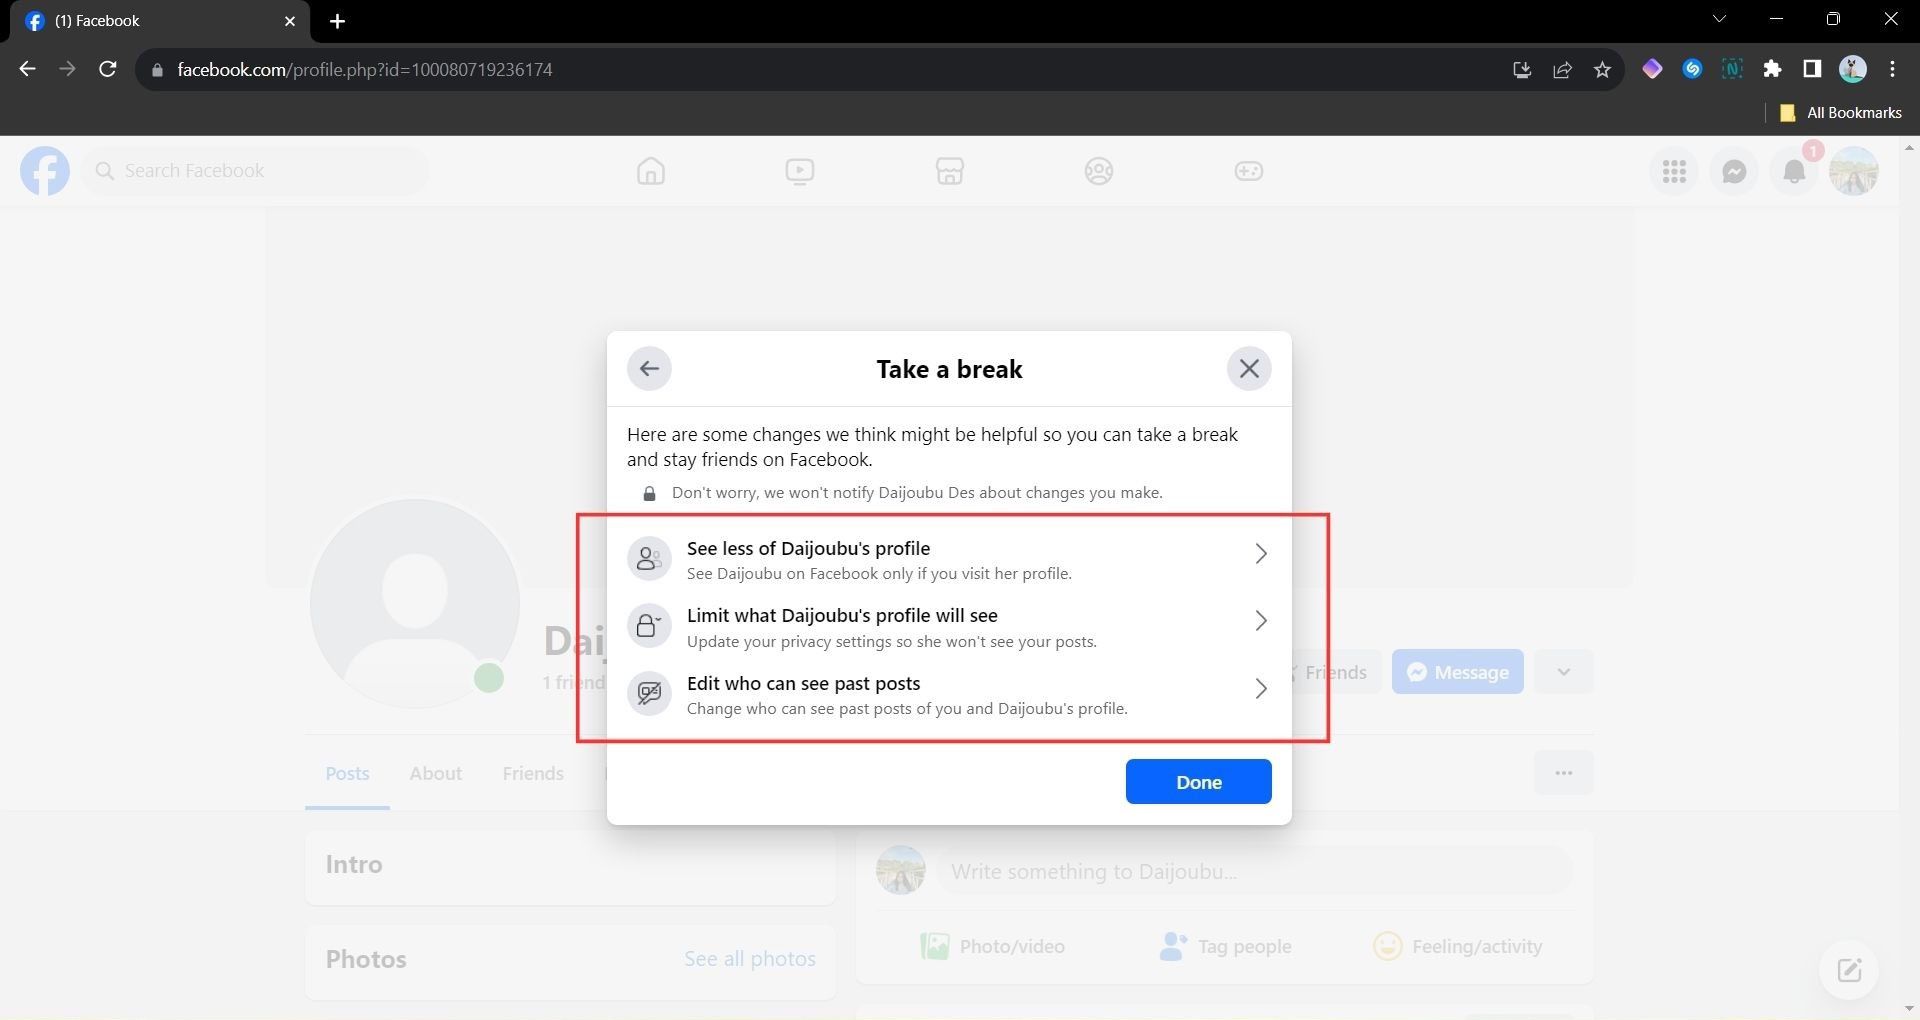Focus the Search Facebook field

point(255,171)
